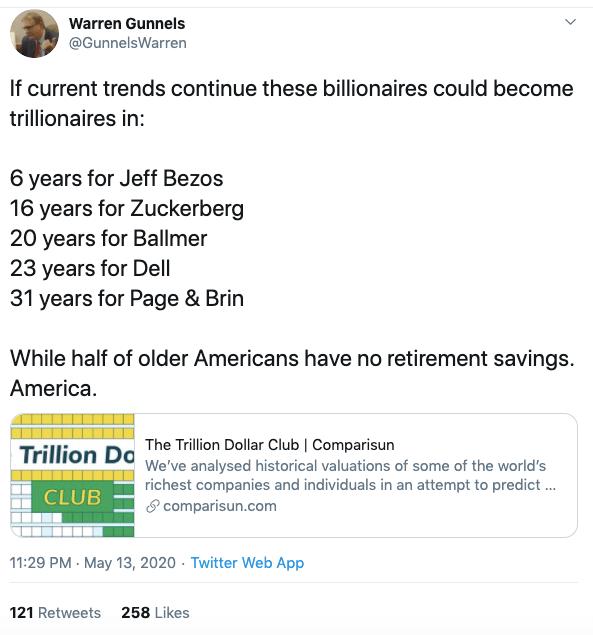Click the Warren Gunnels display name
593x635 pixels.
tap(127, 23)
